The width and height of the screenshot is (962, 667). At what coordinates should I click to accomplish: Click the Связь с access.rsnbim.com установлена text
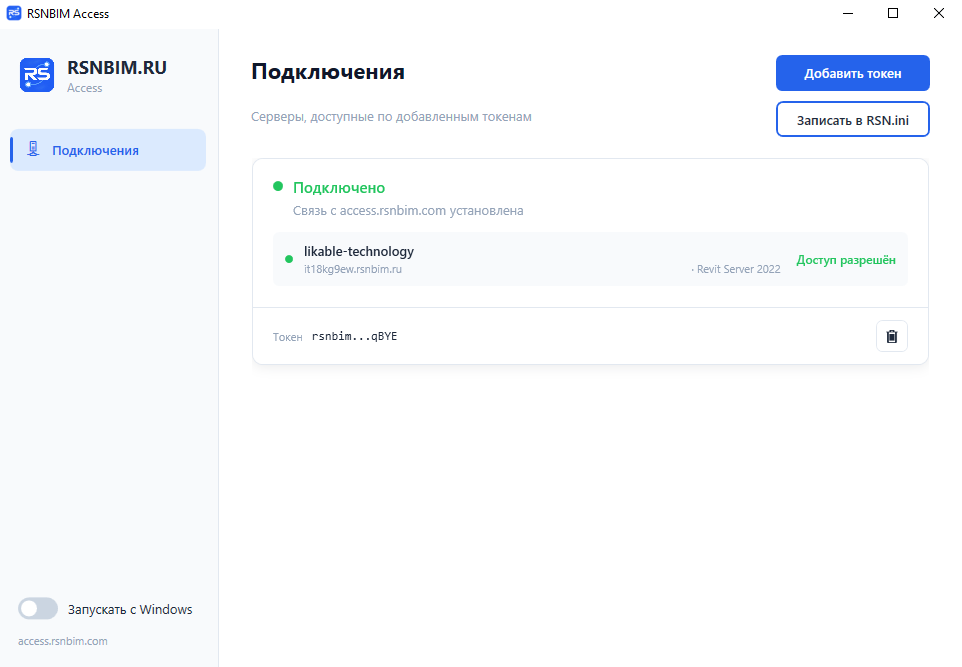coord(408,210)
